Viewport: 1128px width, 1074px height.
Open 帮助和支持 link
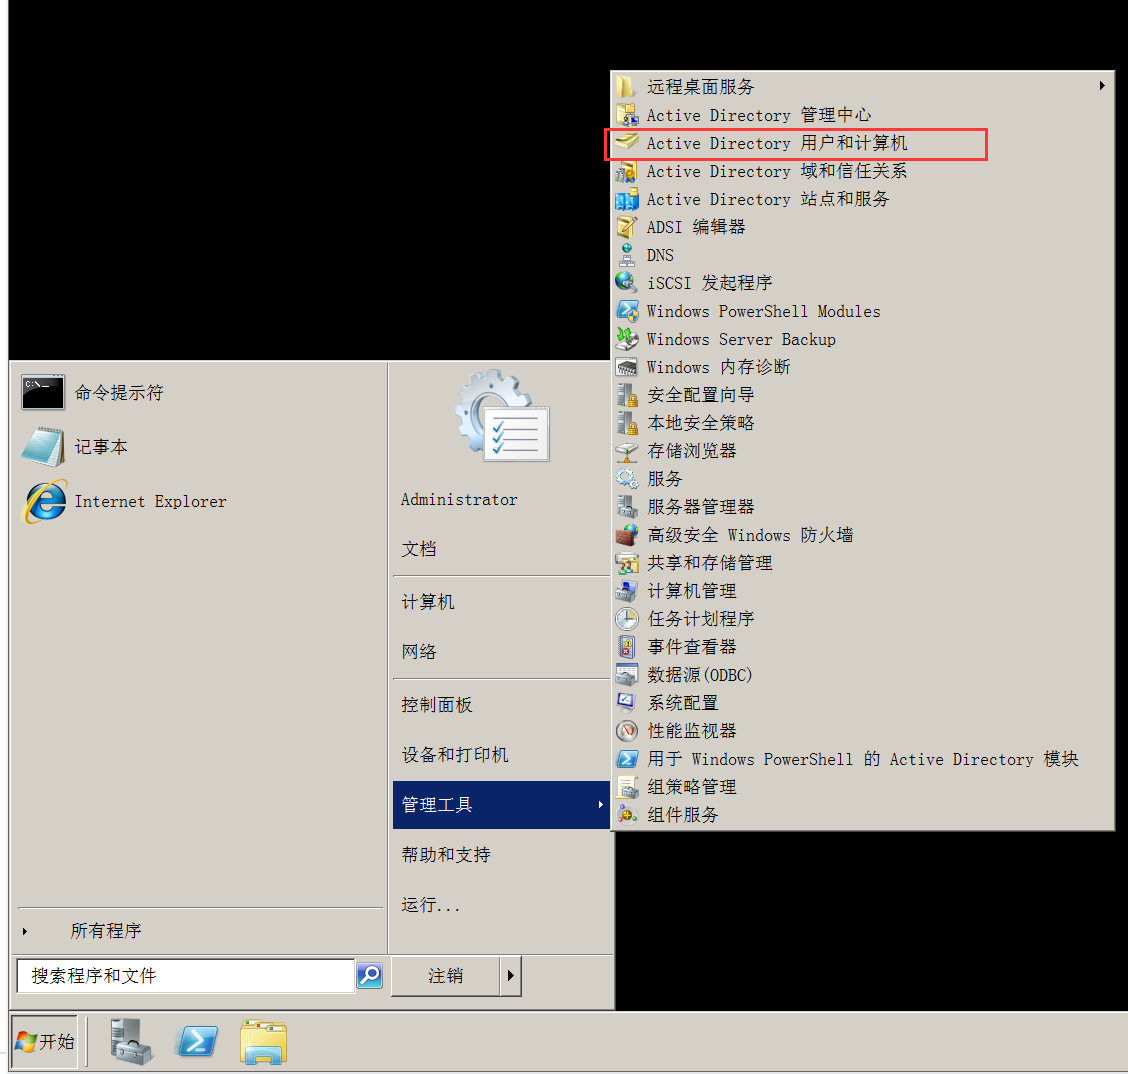pos(446,855)
